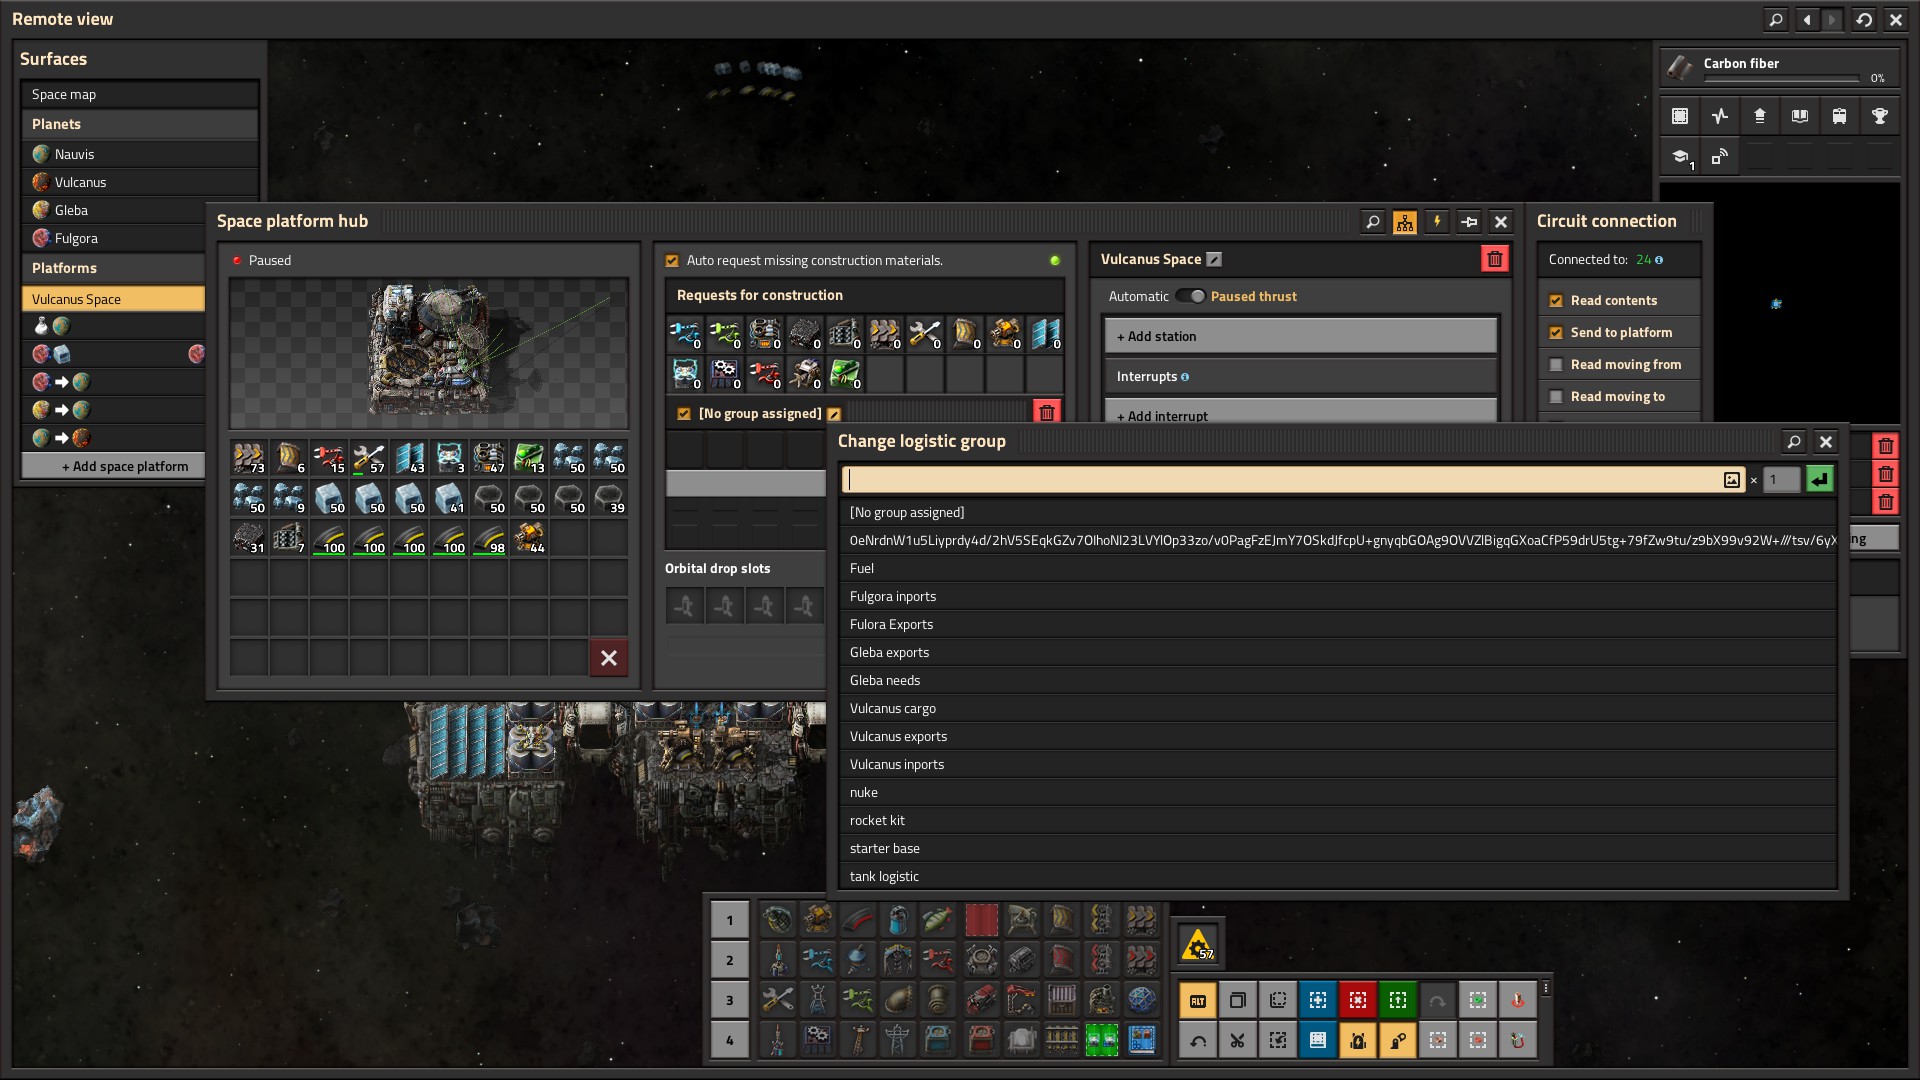Open the Space map surface
The image size is (1920, 1080).
(140, 94)
